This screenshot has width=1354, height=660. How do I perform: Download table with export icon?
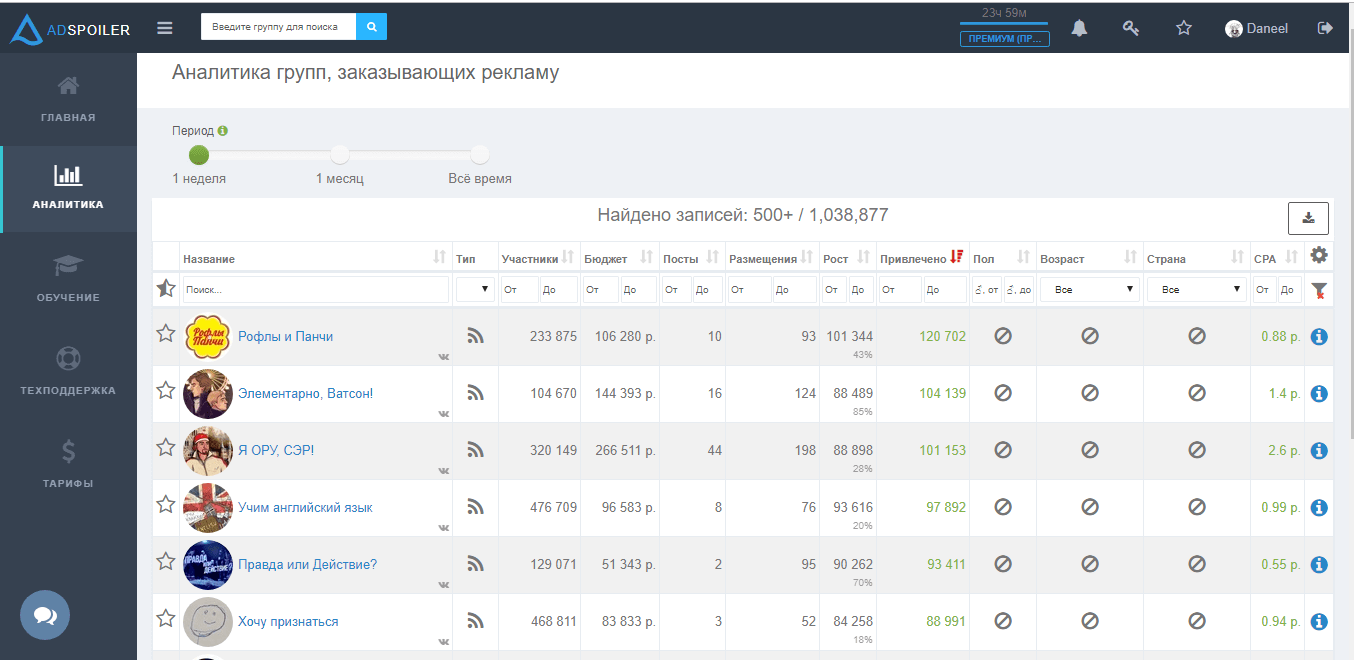click(1308, 218)
